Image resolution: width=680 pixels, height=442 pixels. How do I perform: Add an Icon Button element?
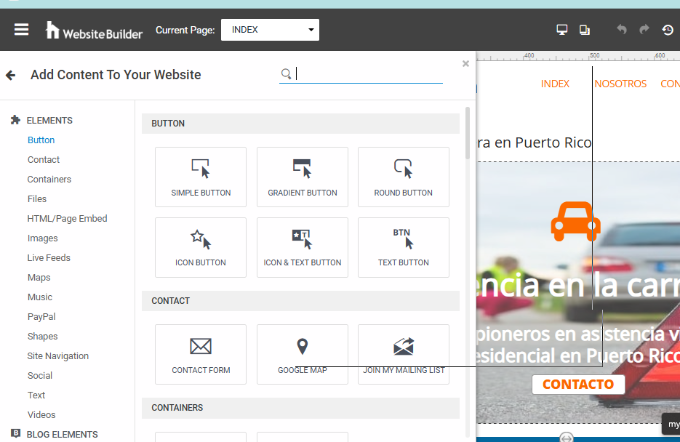201,247
